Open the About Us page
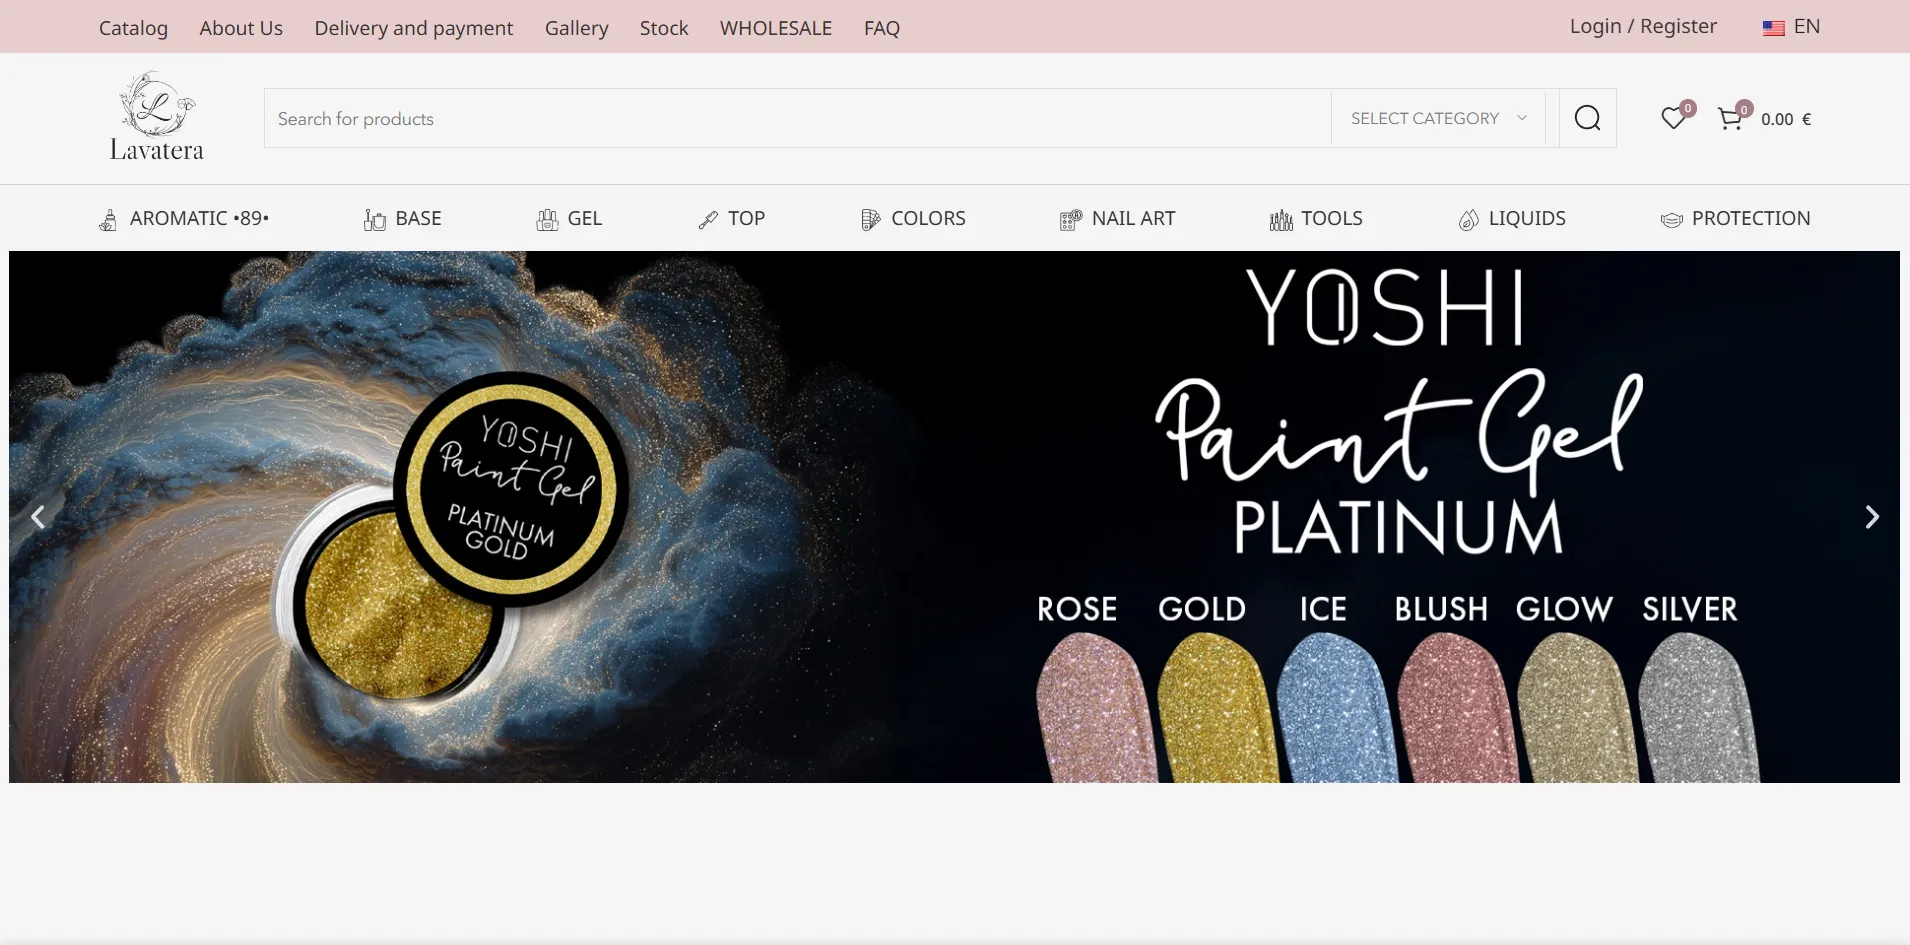The width and height of the screenshot is (1910, 945). [x=241, y=28]
